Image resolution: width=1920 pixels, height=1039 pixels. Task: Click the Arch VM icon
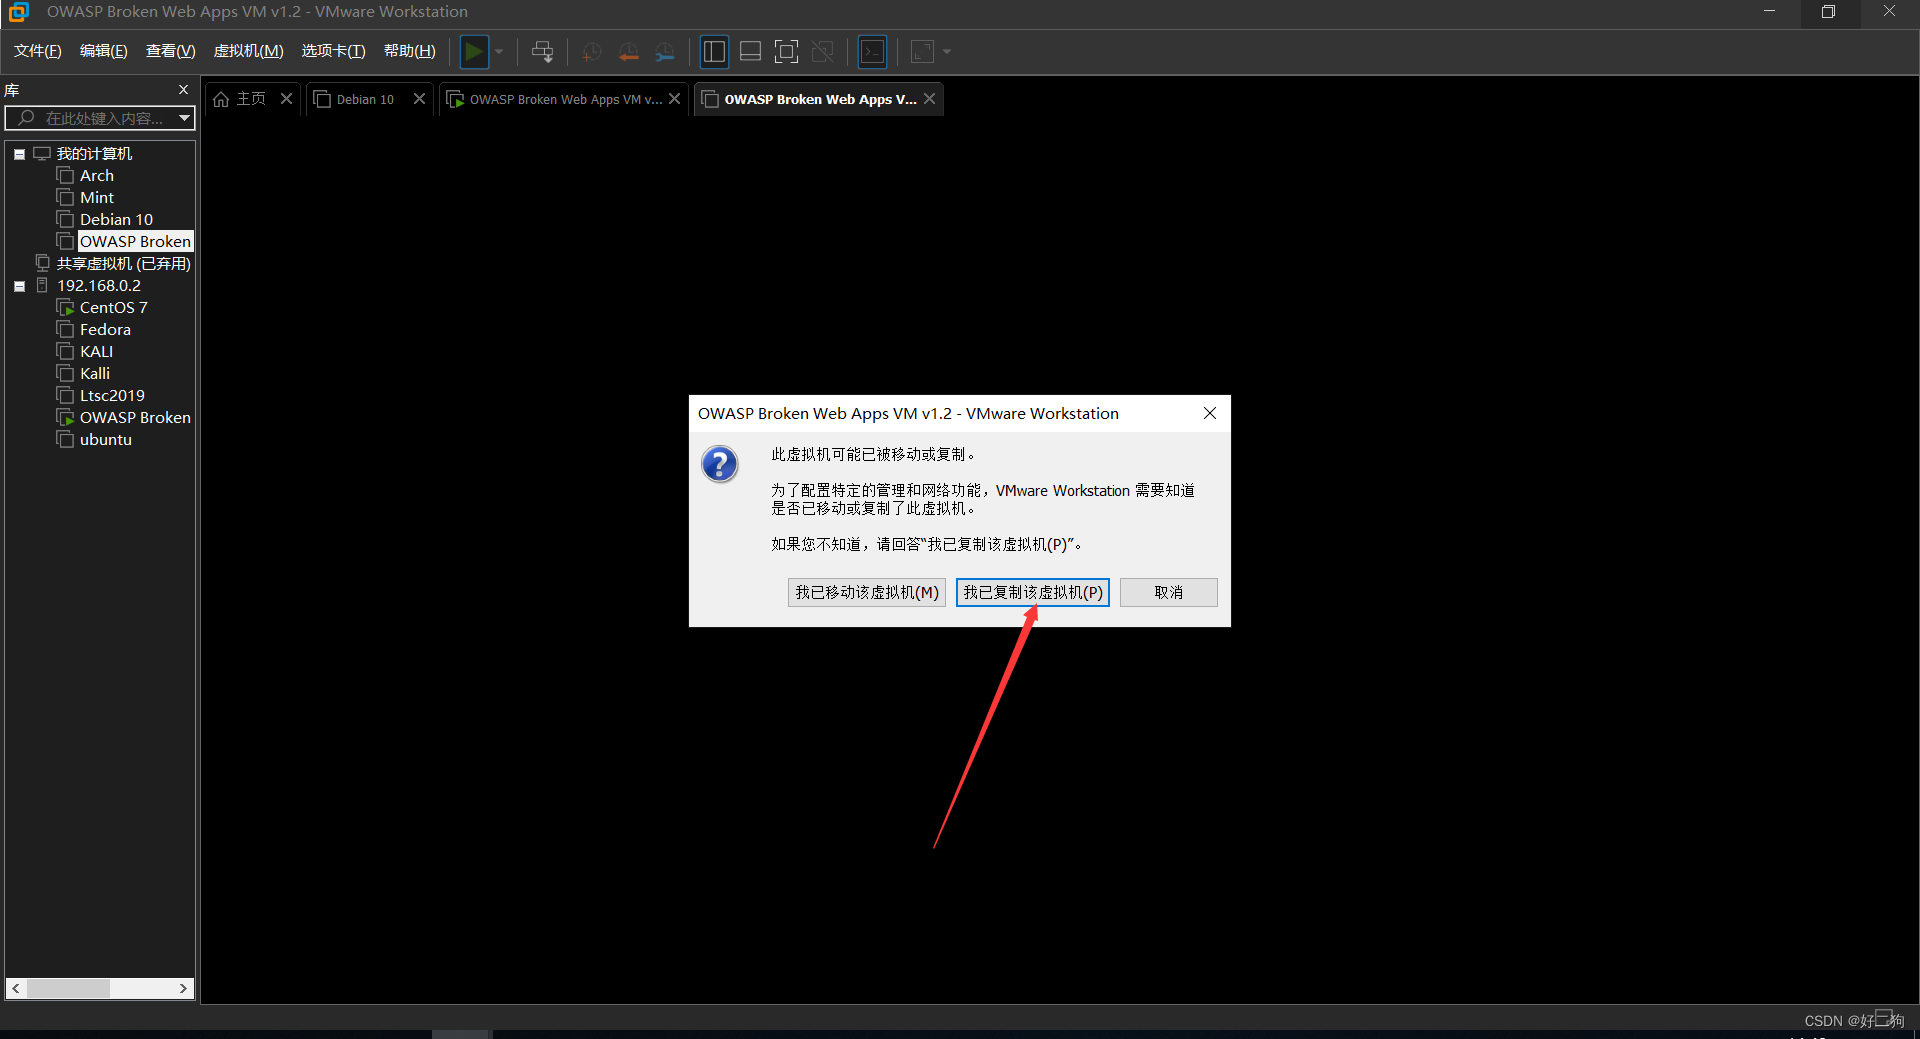coord(65,176)
